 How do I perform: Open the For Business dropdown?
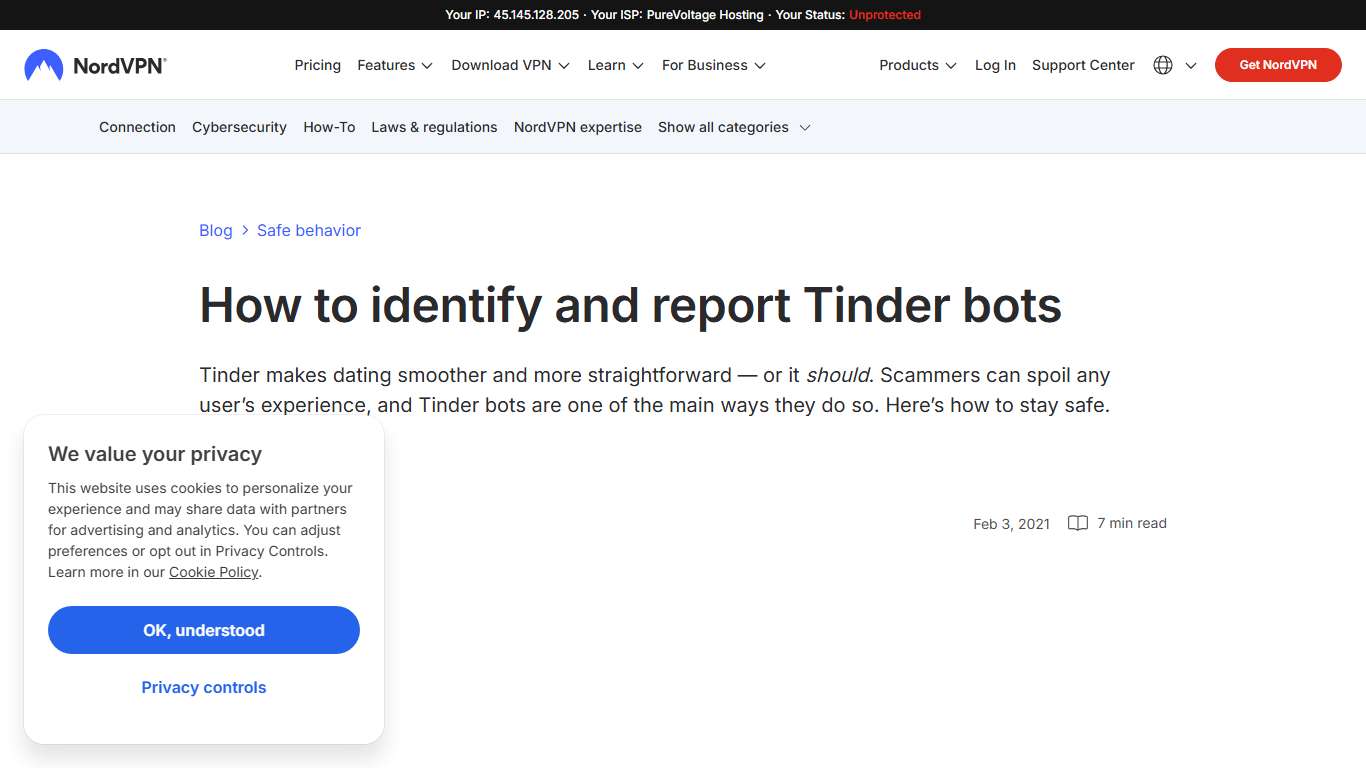704,65
